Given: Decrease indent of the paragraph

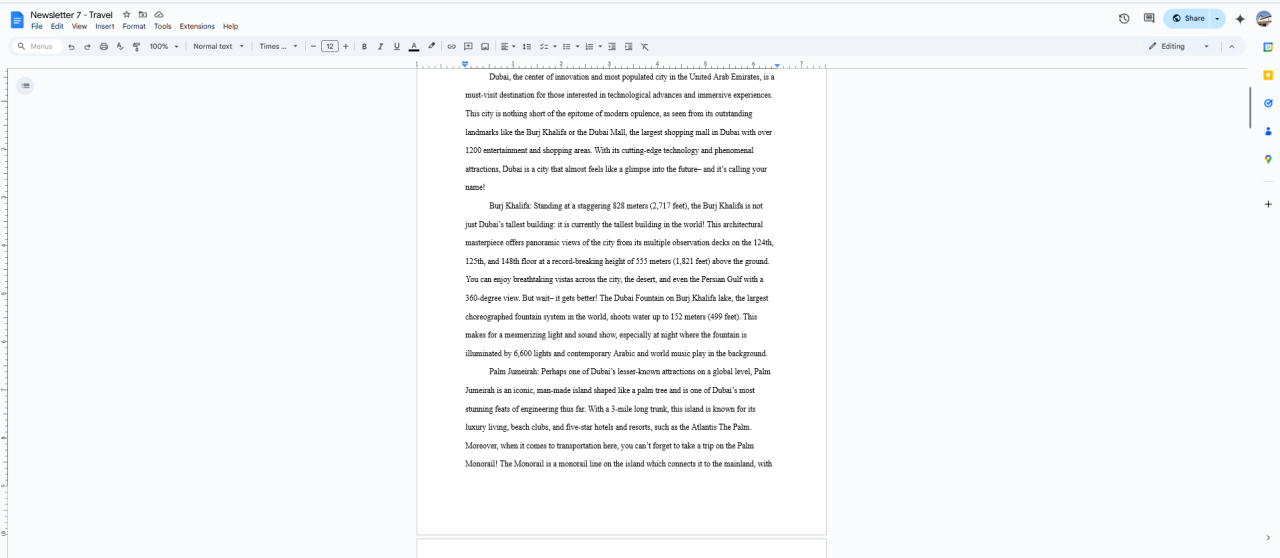Looking at the screenshot, I should [612, 47].
